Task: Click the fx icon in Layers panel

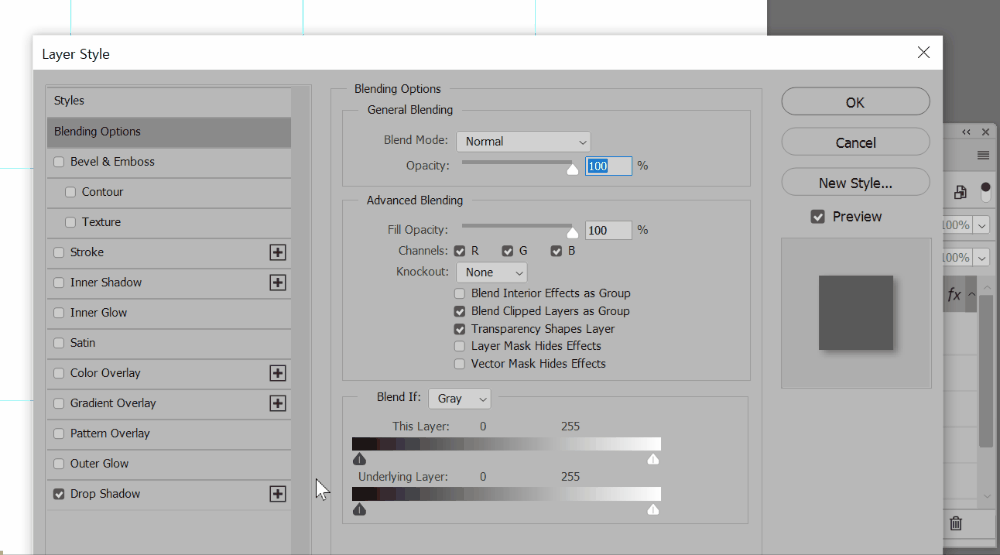Action: point(954,295)
